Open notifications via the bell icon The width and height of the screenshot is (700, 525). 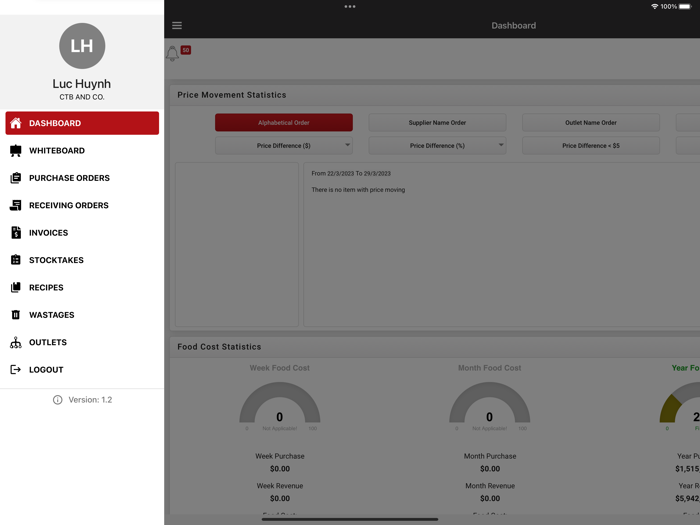coord(172,54)
